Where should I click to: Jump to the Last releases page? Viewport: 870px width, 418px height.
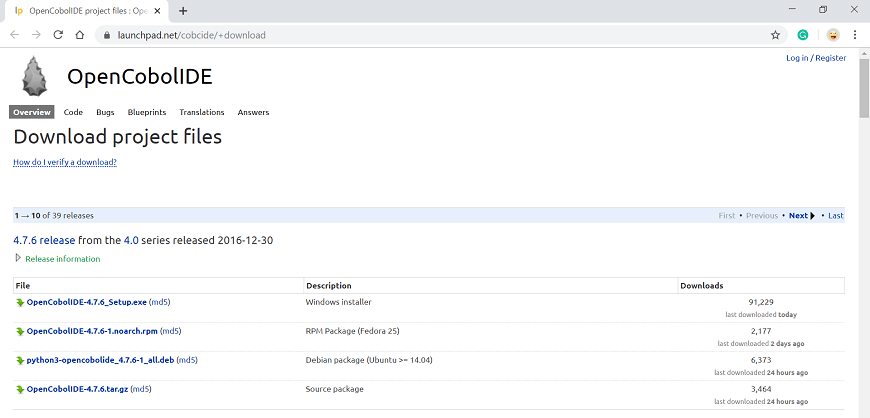pos(836,215)
